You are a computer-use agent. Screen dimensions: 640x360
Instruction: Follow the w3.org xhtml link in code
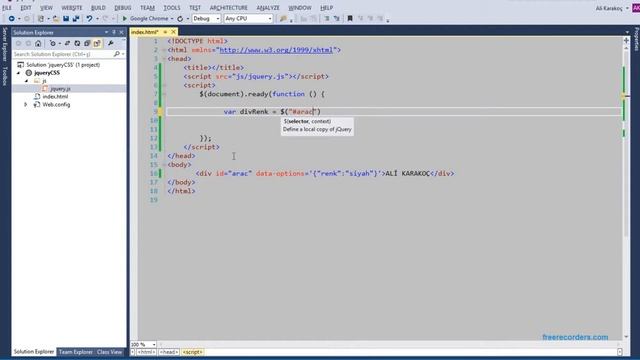276,50
